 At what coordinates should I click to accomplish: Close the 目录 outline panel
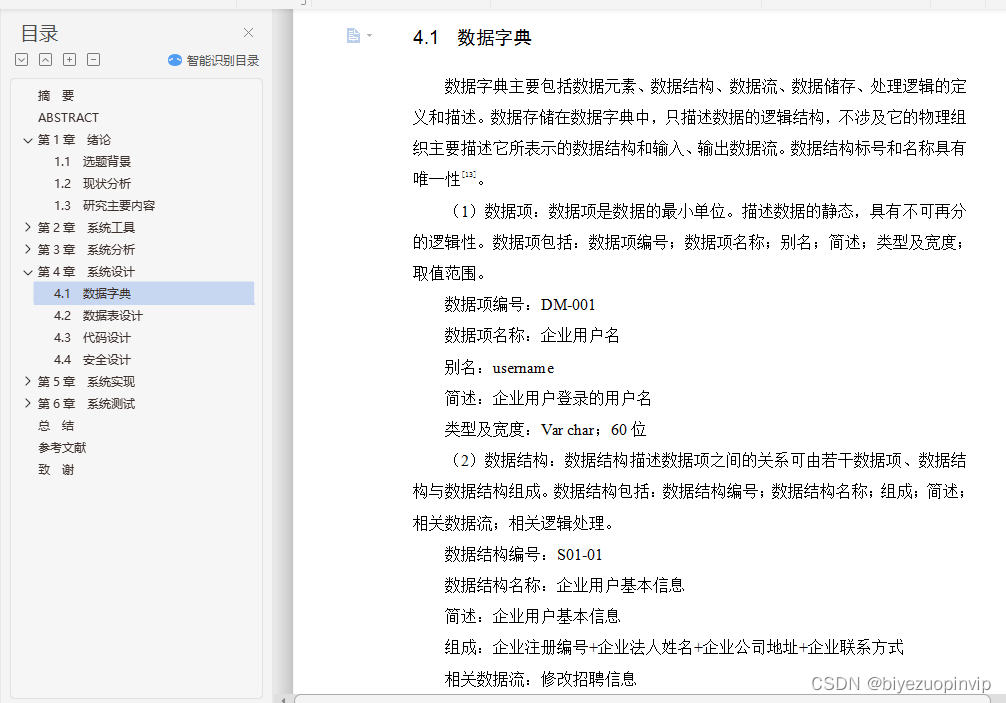coord(248,33)
